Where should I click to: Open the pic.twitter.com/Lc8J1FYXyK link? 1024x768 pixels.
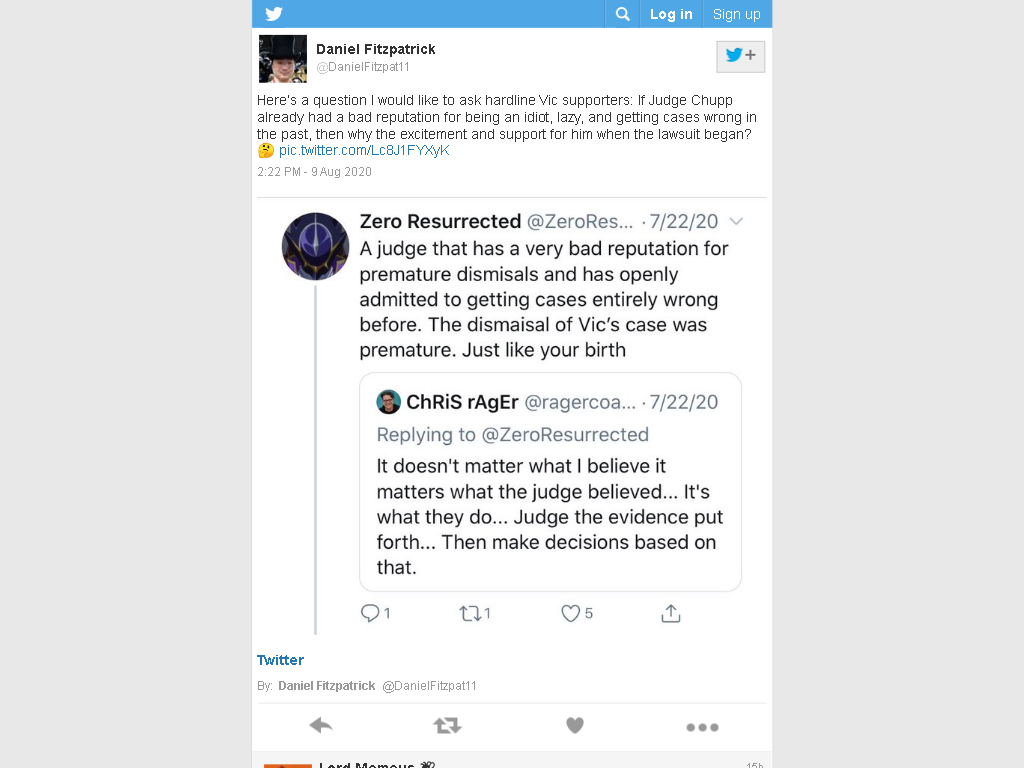[x=364, y=150]
